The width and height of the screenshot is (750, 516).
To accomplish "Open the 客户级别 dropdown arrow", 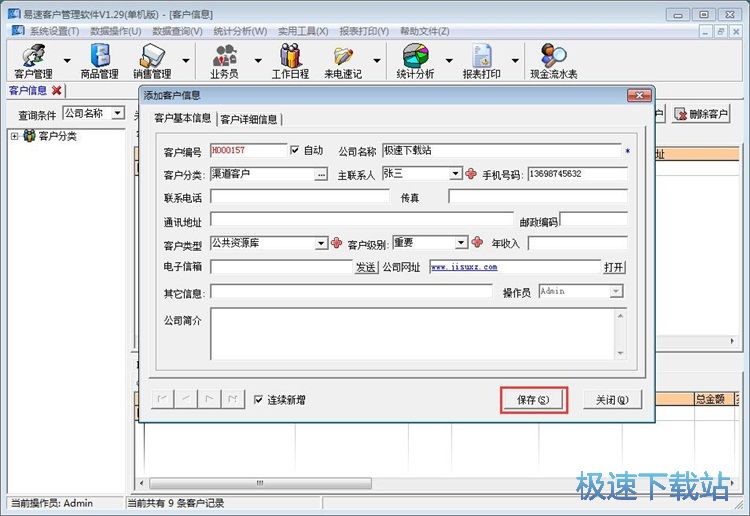I will click(461, 243).
